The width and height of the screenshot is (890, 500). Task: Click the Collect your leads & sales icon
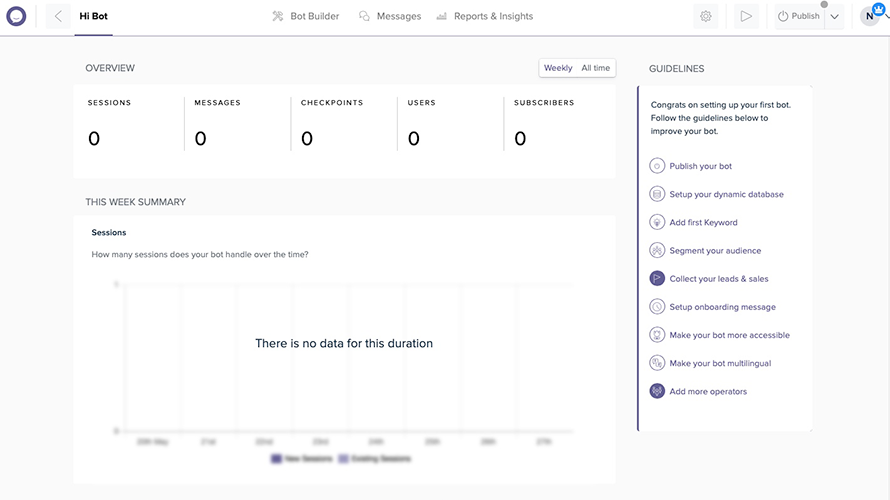click(x=657, y=278)
